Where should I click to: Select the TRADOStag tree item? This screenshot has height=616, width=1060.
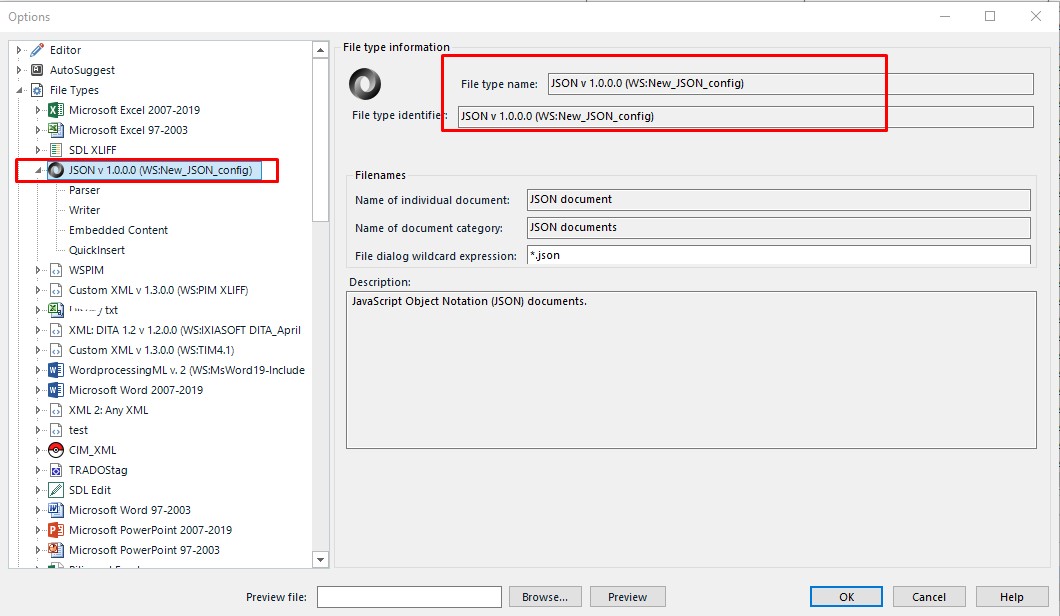coord(98,470)
